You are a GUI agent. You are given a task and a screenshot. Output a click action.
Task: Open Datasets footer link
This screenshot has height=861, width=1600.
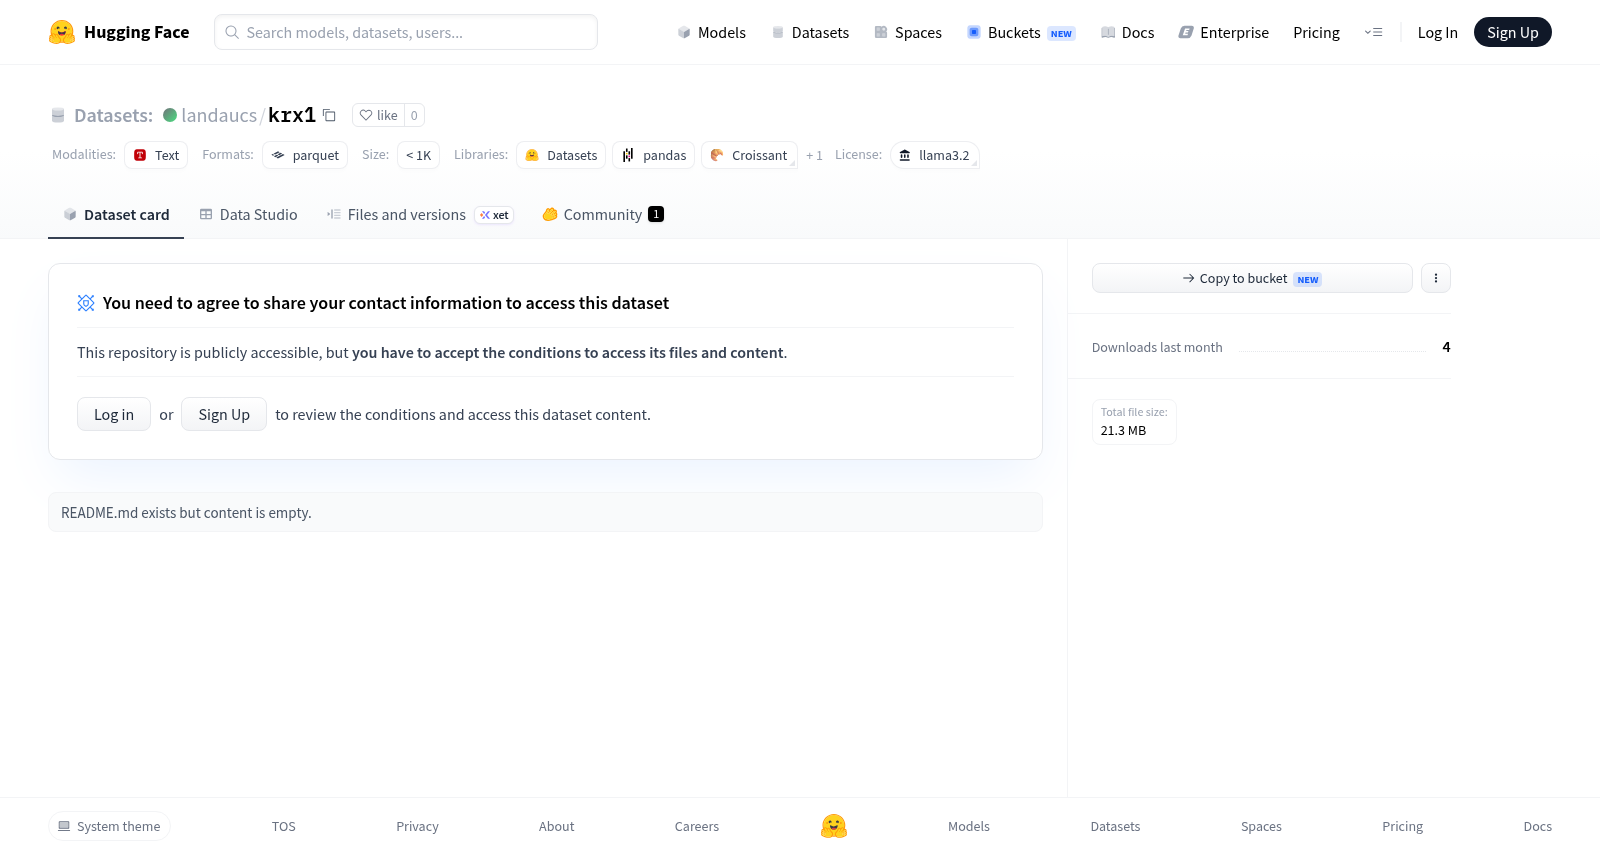pos(1115,826)
